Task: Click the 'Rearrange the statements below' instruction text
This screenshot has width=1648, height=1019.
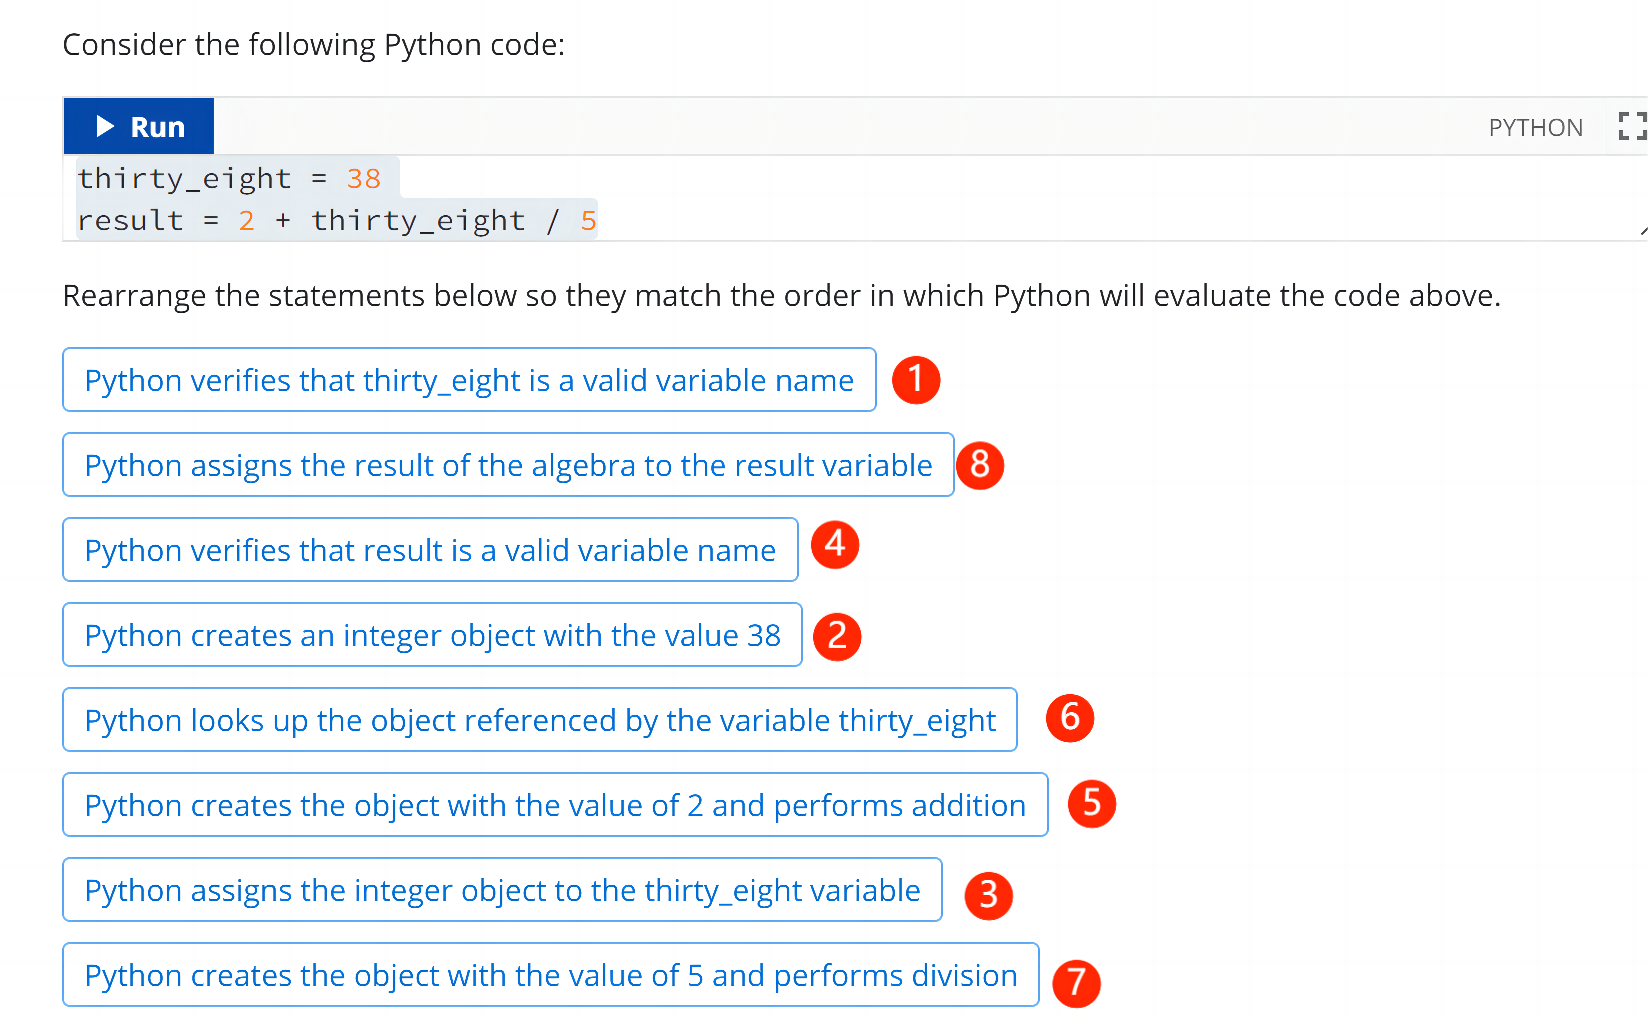Action: pos(781,296)
